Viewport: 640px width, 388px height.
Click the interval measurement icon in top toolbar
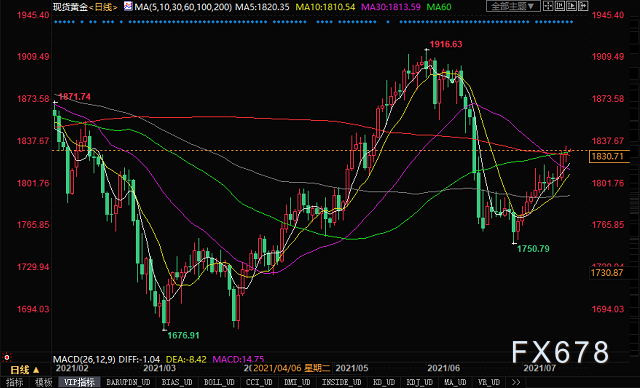560,6
